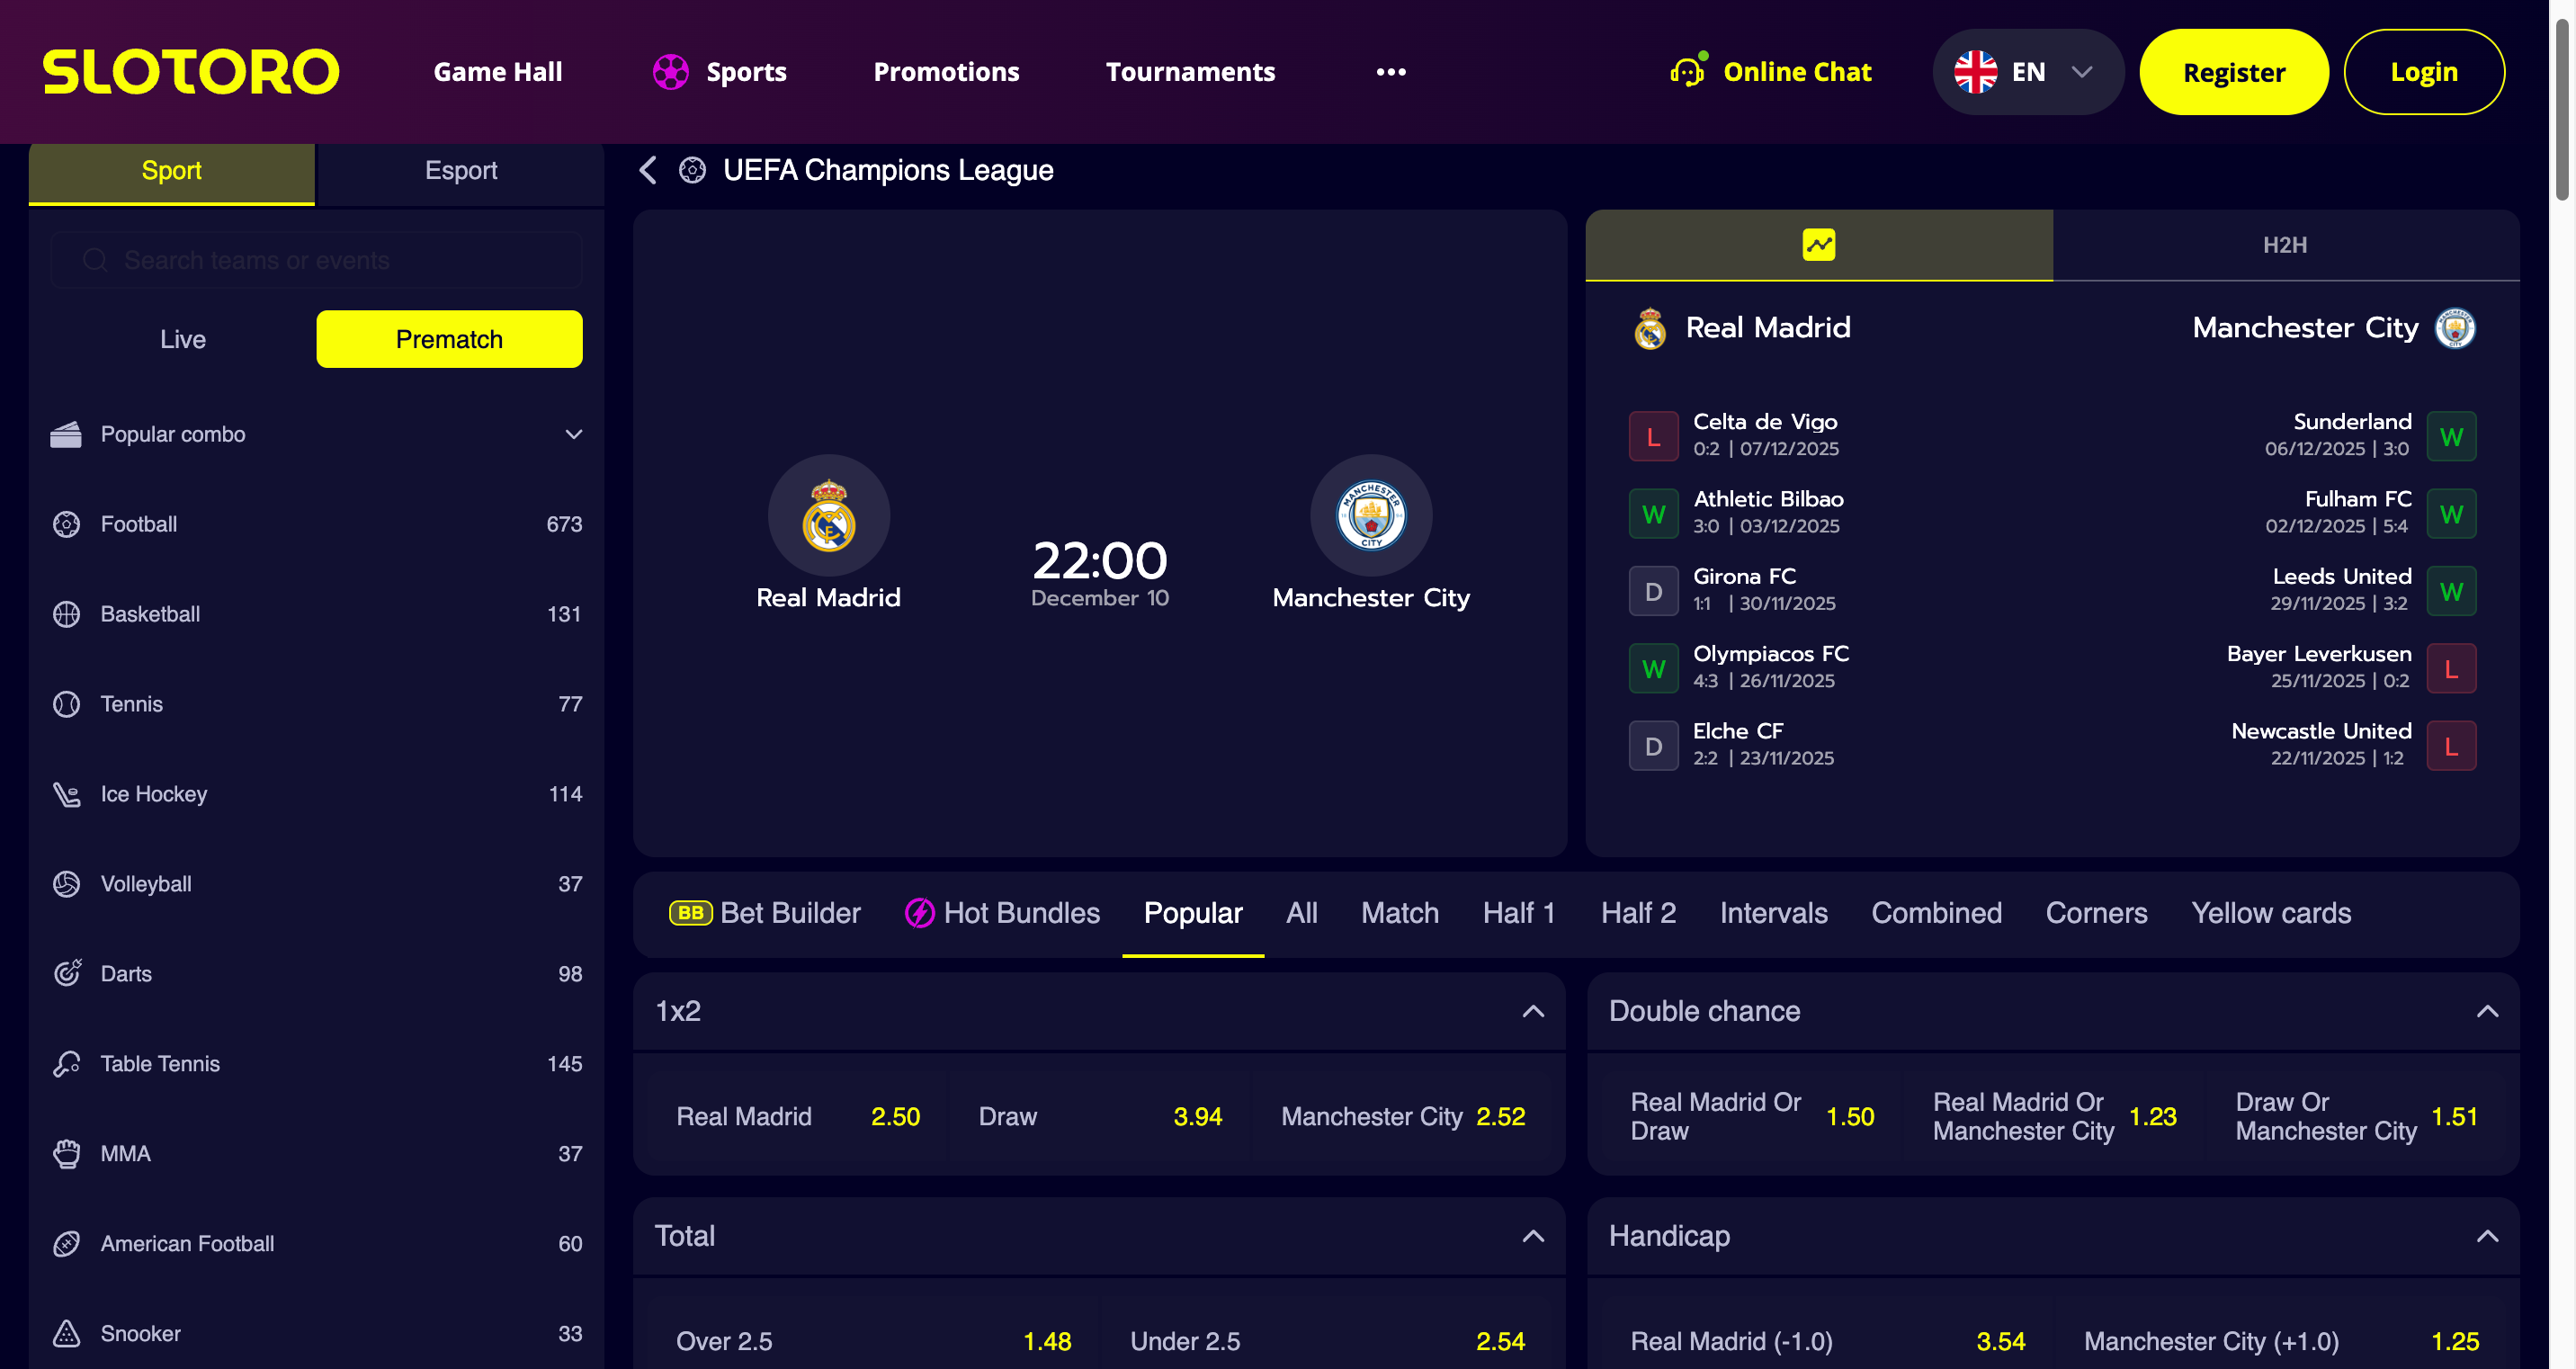The image size is (2576, 1369).
Task: Click the Football sidebar icon
Action: 66,524
